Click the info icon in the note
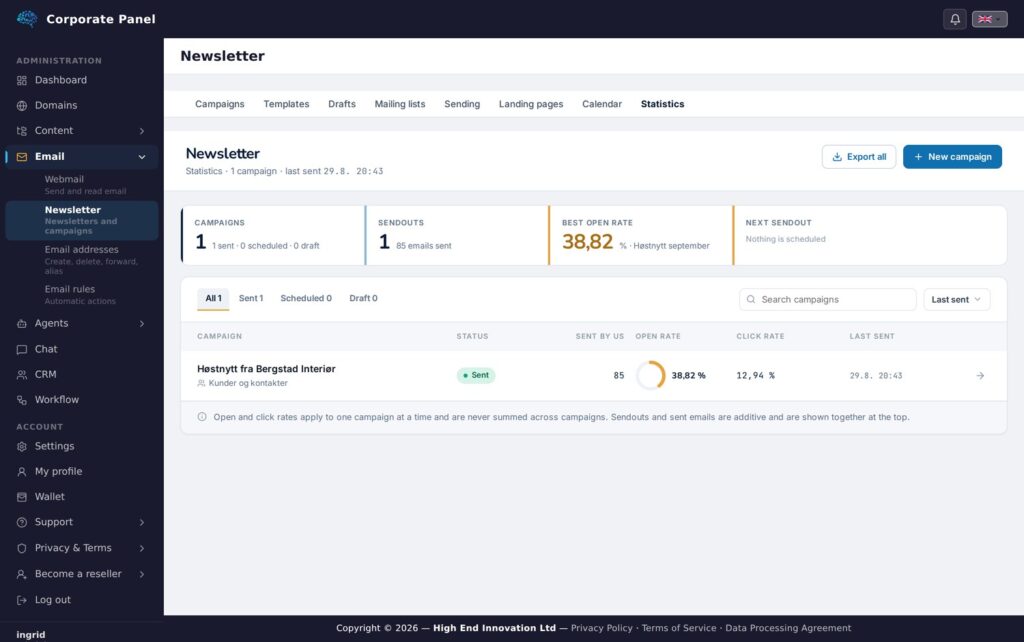Viewport: 1024px width, 642px height. tap(202, 417)
